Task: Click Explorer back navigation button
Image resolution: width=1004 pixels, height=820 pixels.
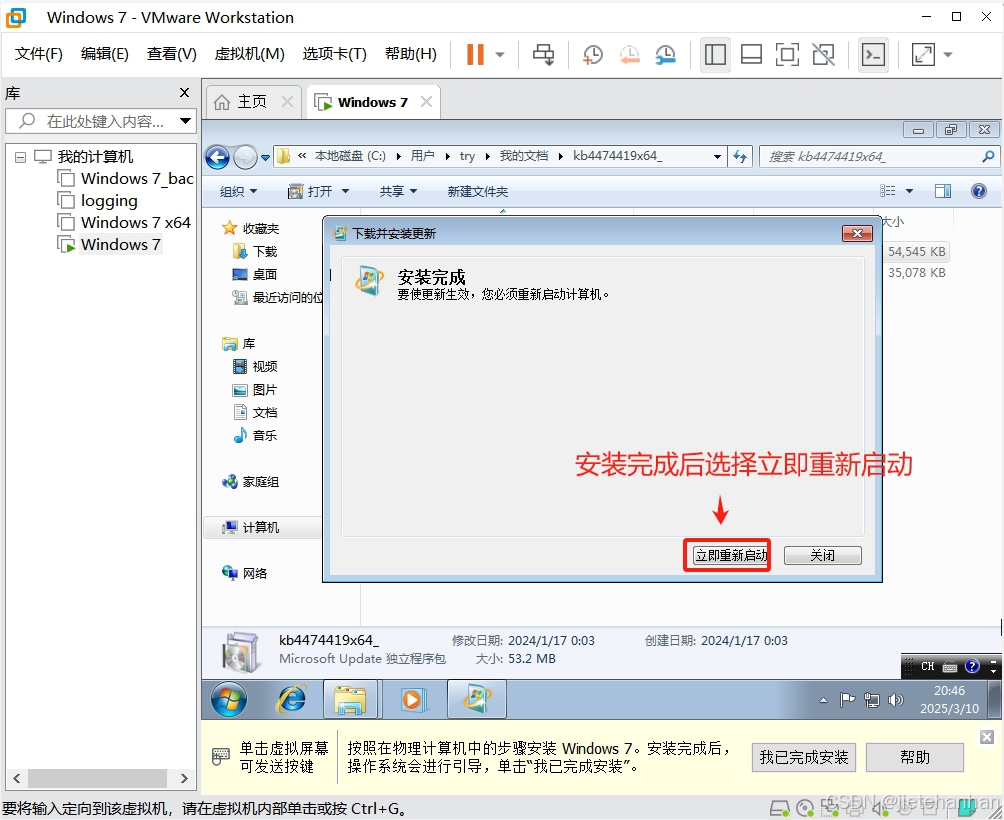Action: click(x=218, y=157)
